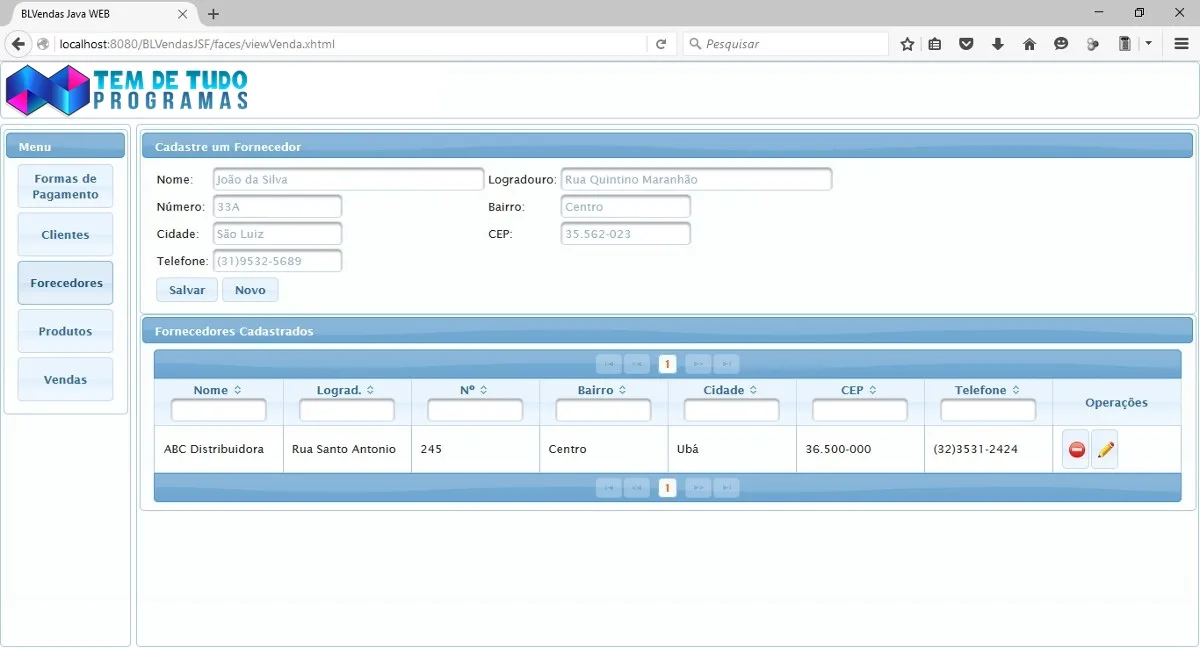The width and height of the screenshot is (1200, 648).
Task: Click the Nome input field
Action: pos(348,180)
